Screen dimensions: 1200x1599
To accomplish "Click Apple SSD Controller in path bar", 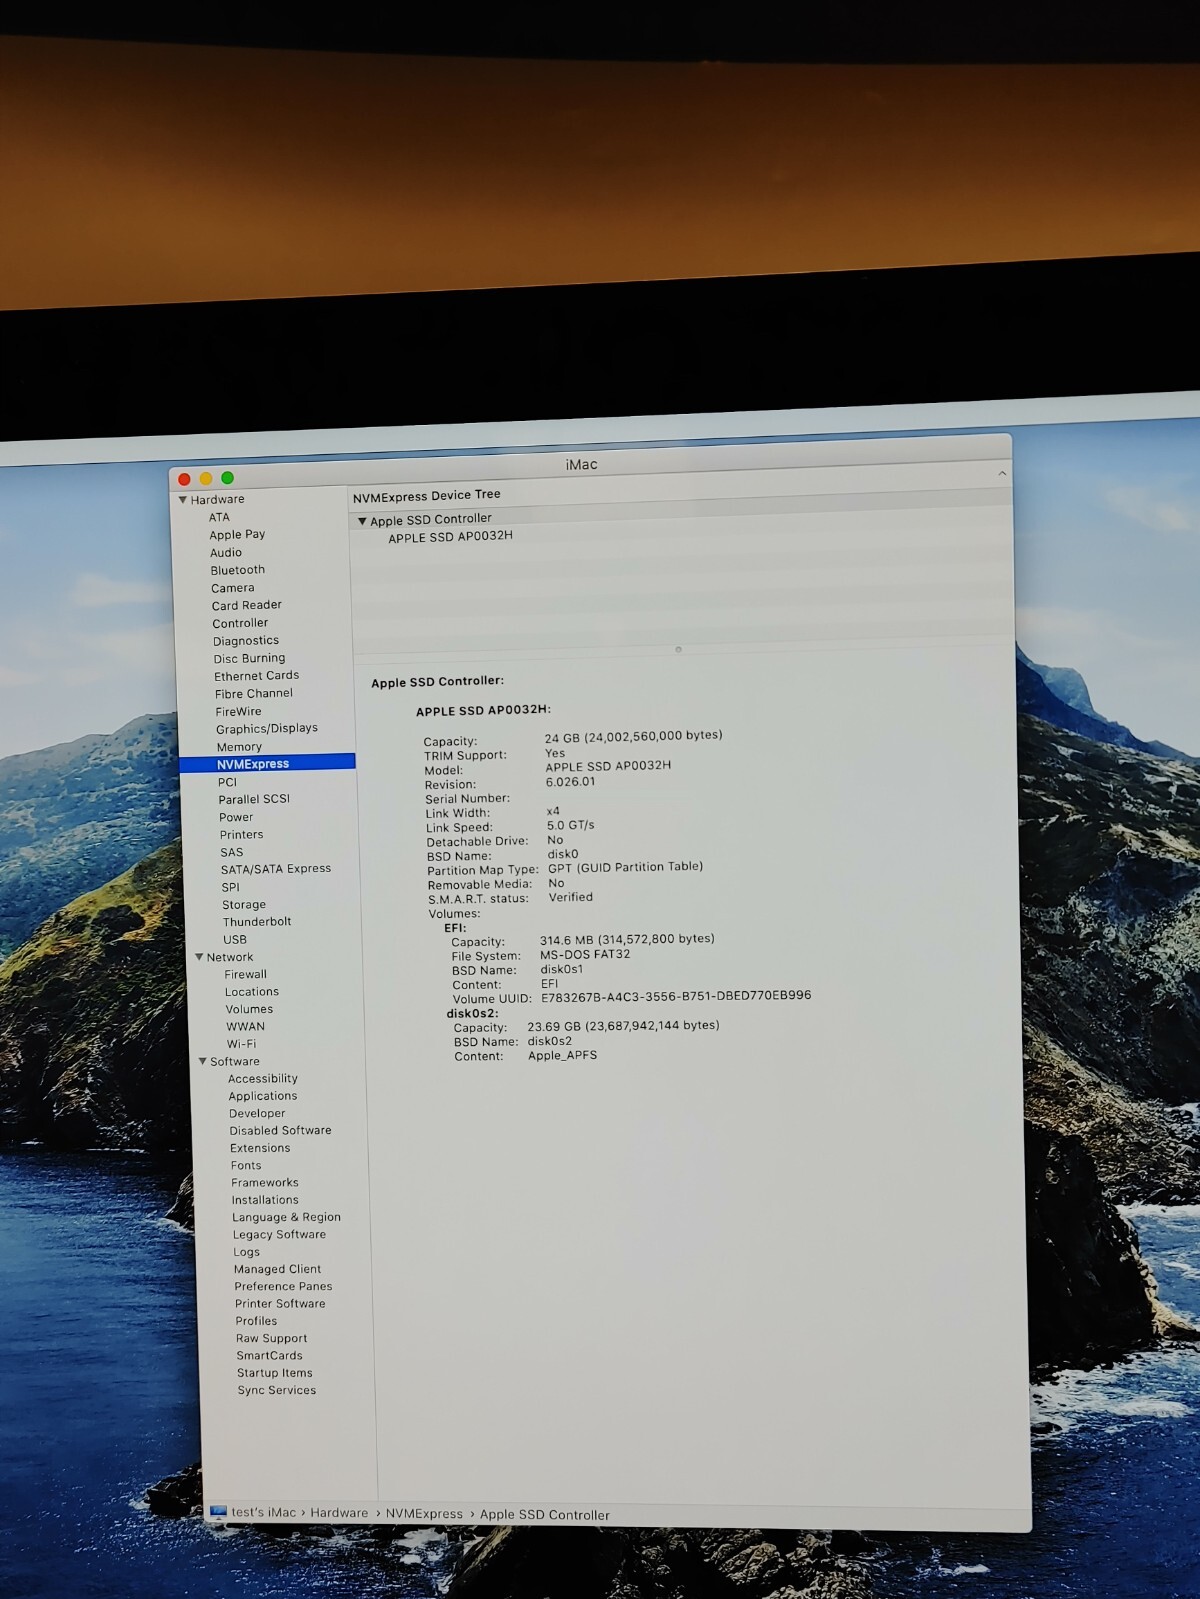I will click(x=545, y=1515).
